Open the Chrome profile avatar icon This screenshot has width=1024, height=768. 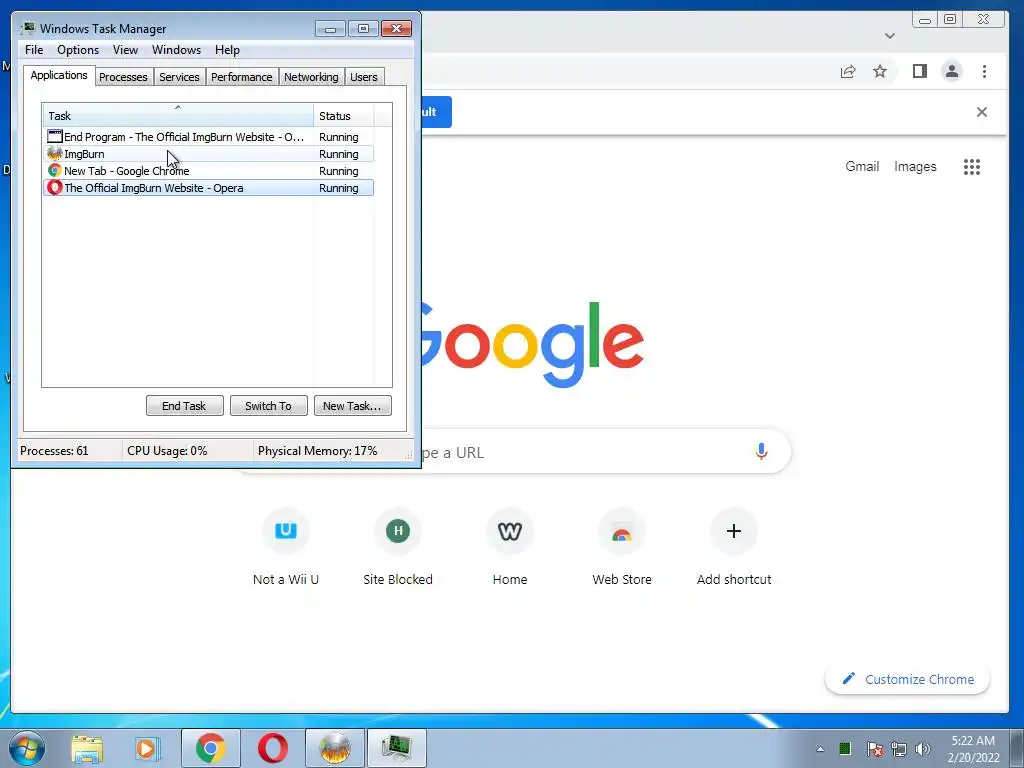tap(952, 71)
